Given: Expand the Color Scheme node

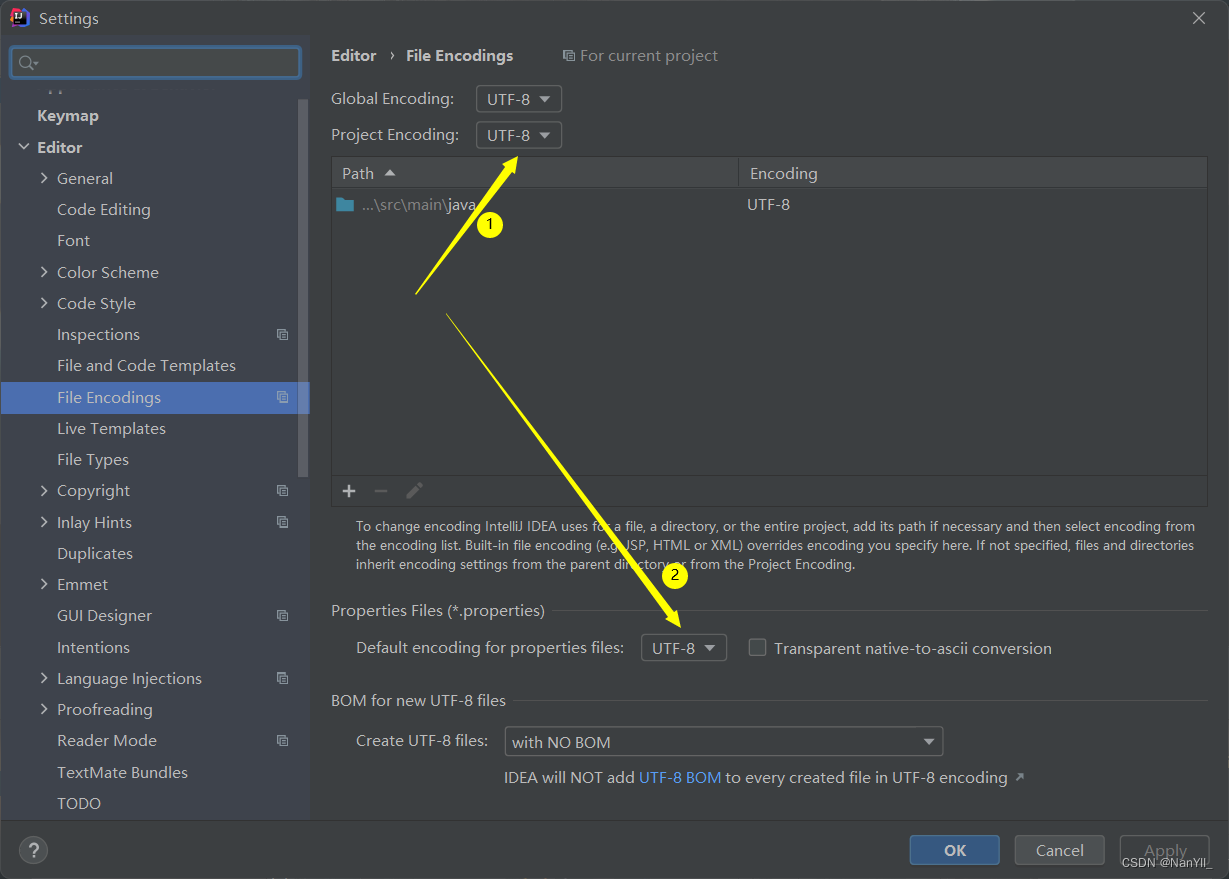Looking at the screenshot, I should pos(44,272).
